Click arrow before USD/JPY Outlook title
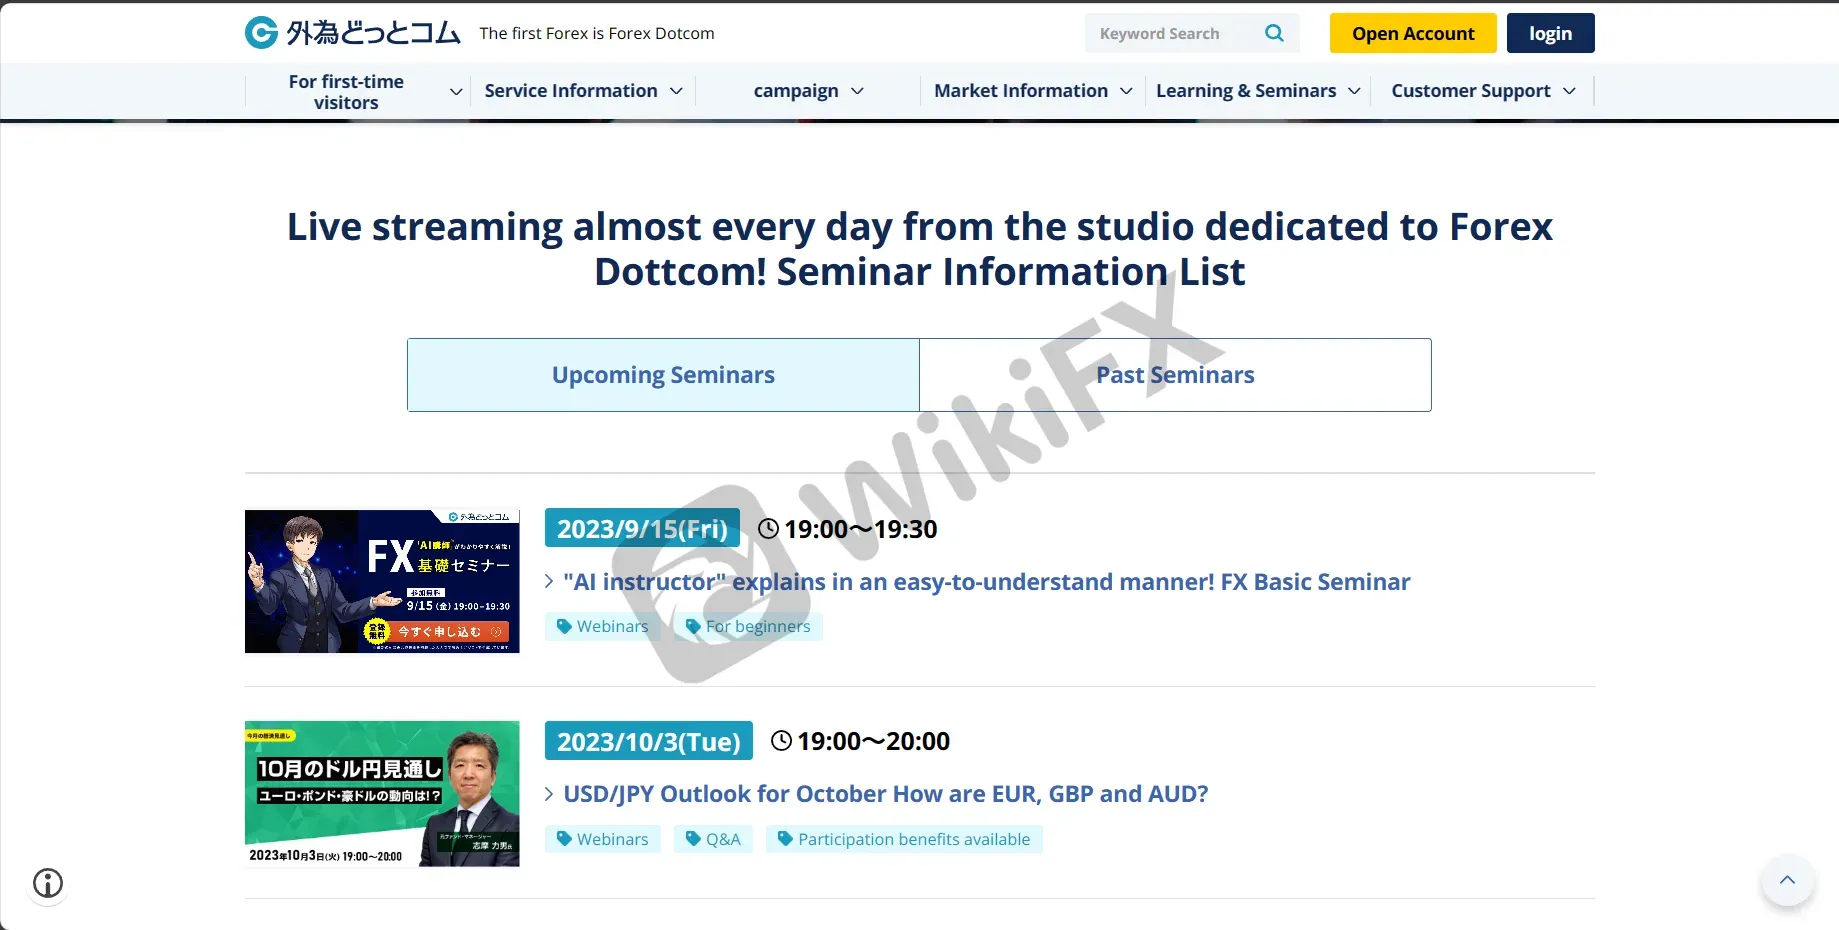The height and width of the screenshot is (930, 1839). tap(549, 794)
